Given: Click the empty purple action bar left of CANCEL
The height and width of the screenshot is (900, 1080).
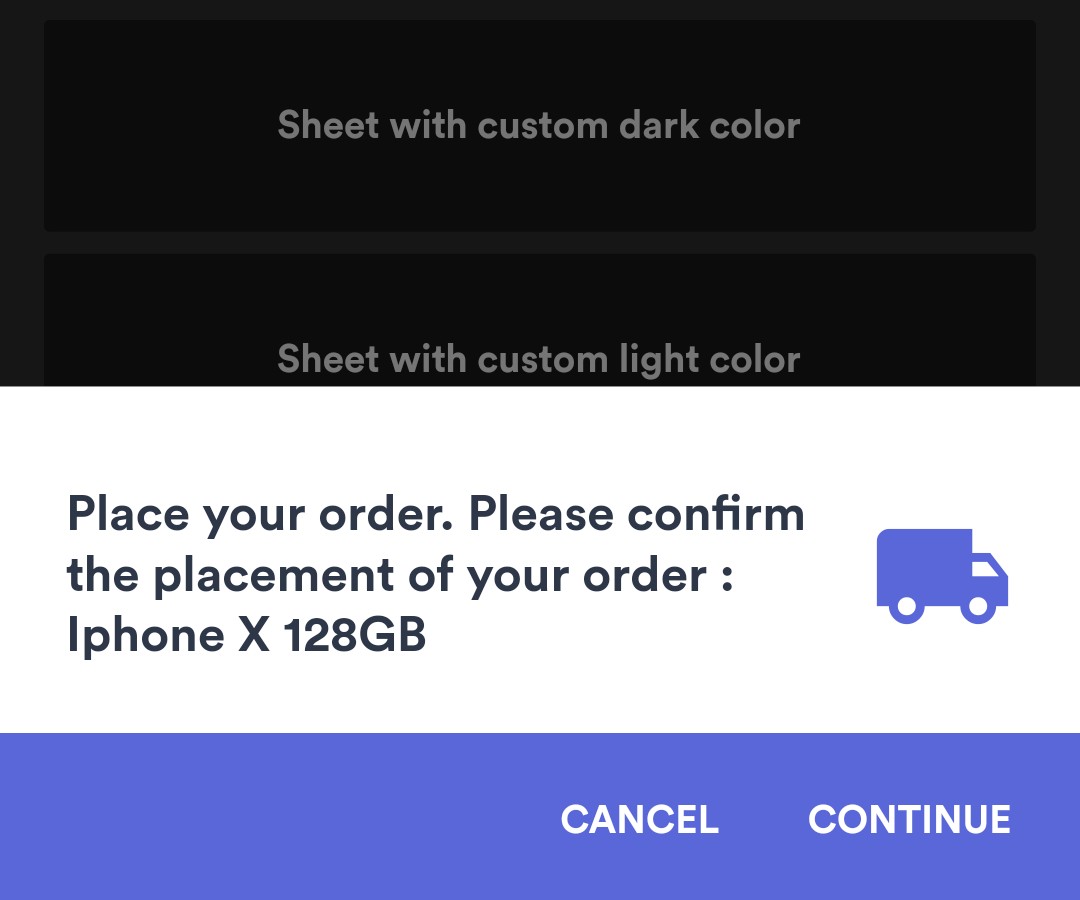Looking at the screenshot, I should pyautogui.click(x=270, y=818).
